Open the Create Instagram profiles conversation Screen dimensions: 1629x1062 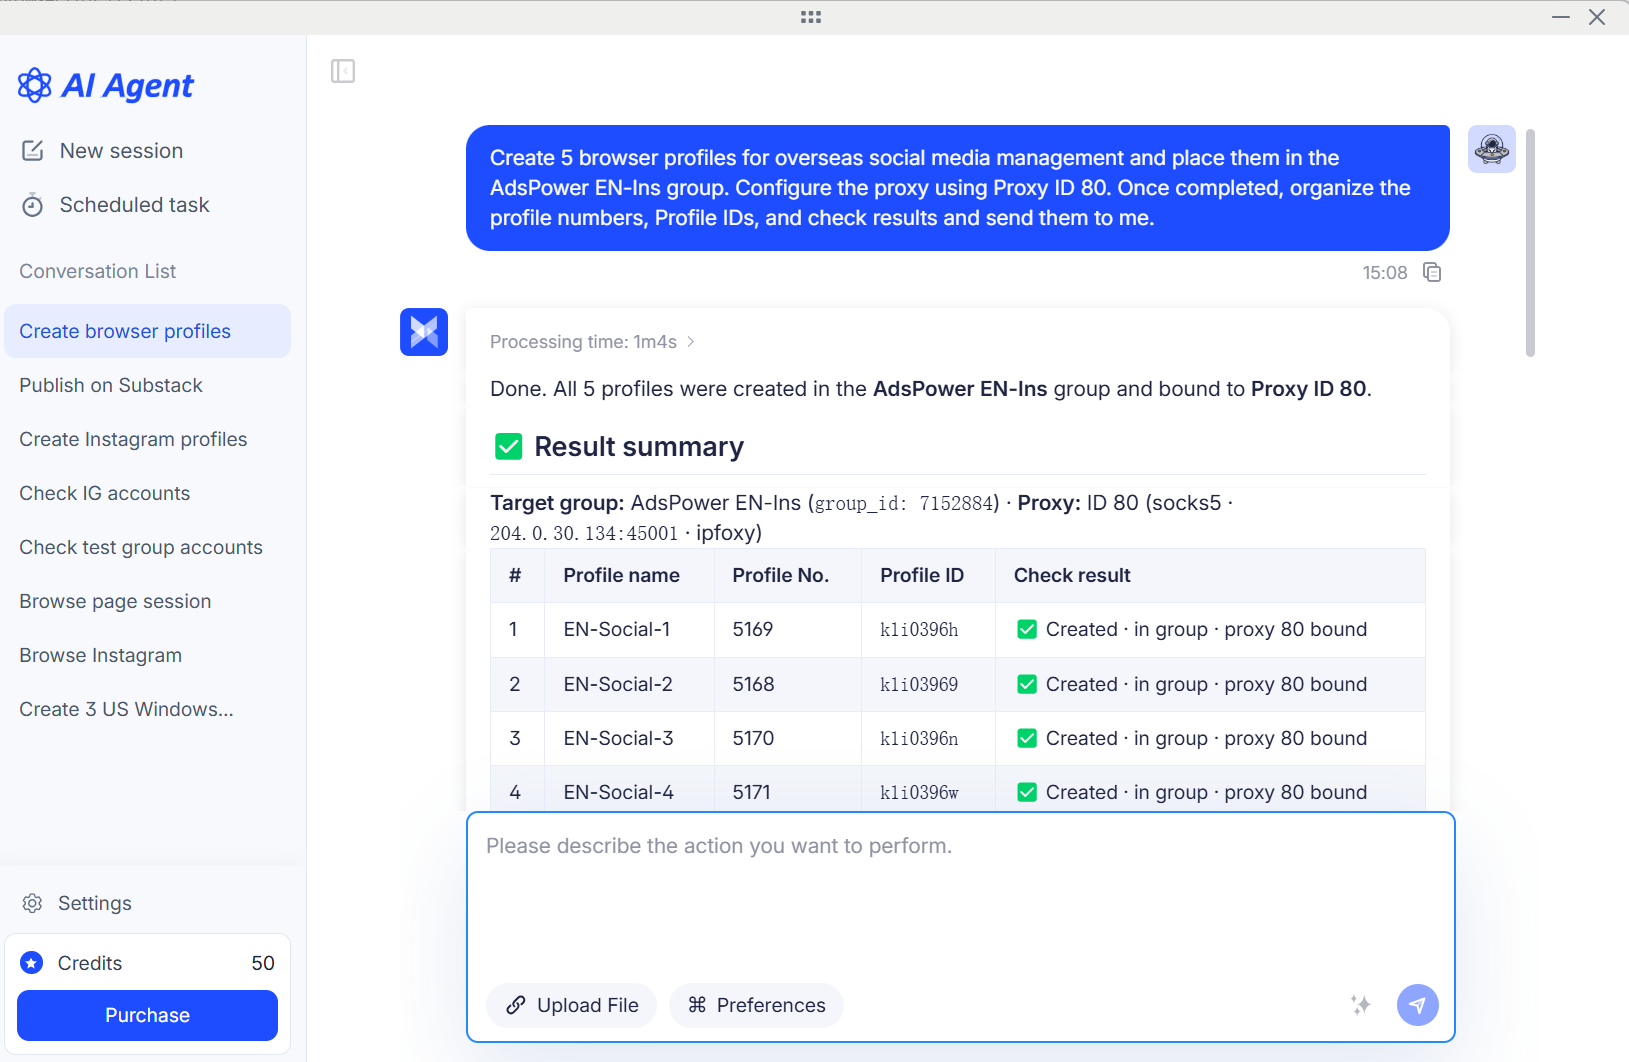pyautogui.click(x=148, y=439)
